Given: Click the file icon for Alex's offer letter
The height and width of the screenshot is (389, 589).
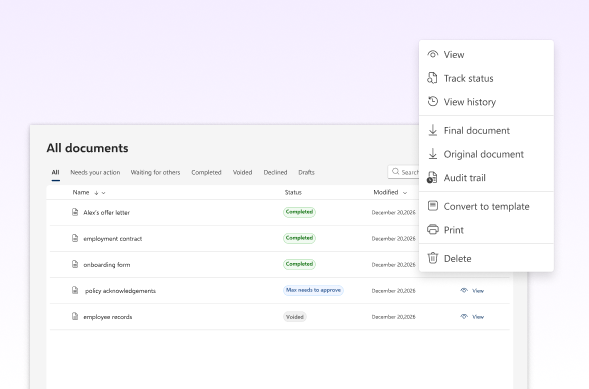Looking at the screenshot, I should (x=75, y=212).
